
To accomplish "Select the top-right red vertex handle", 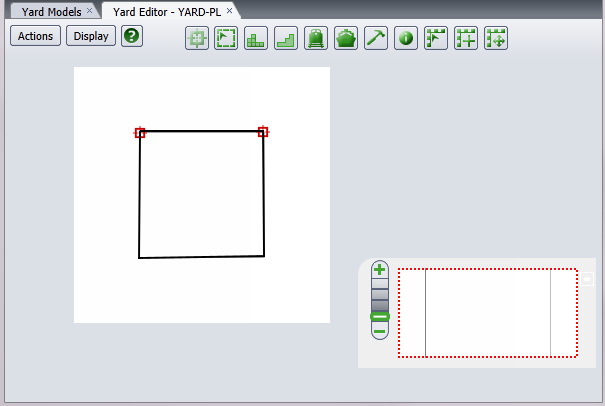I will pyautogui.click(x=263, y=132).
